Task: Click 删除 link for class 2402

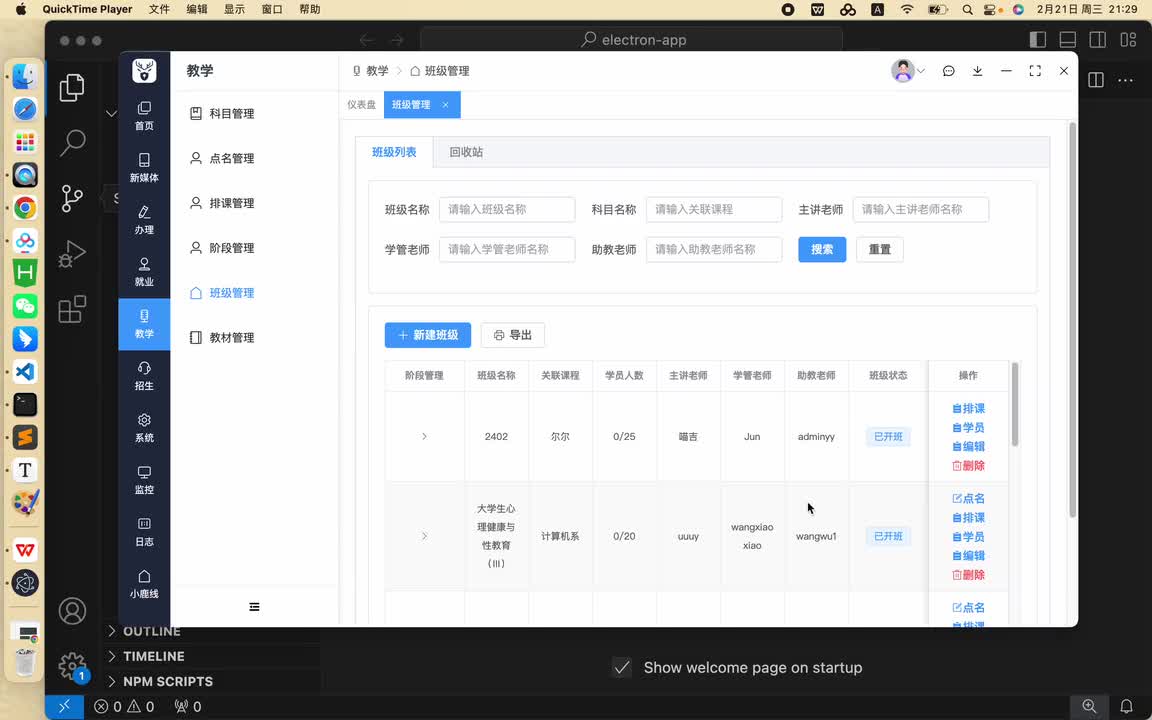Action: pos(968,466)
